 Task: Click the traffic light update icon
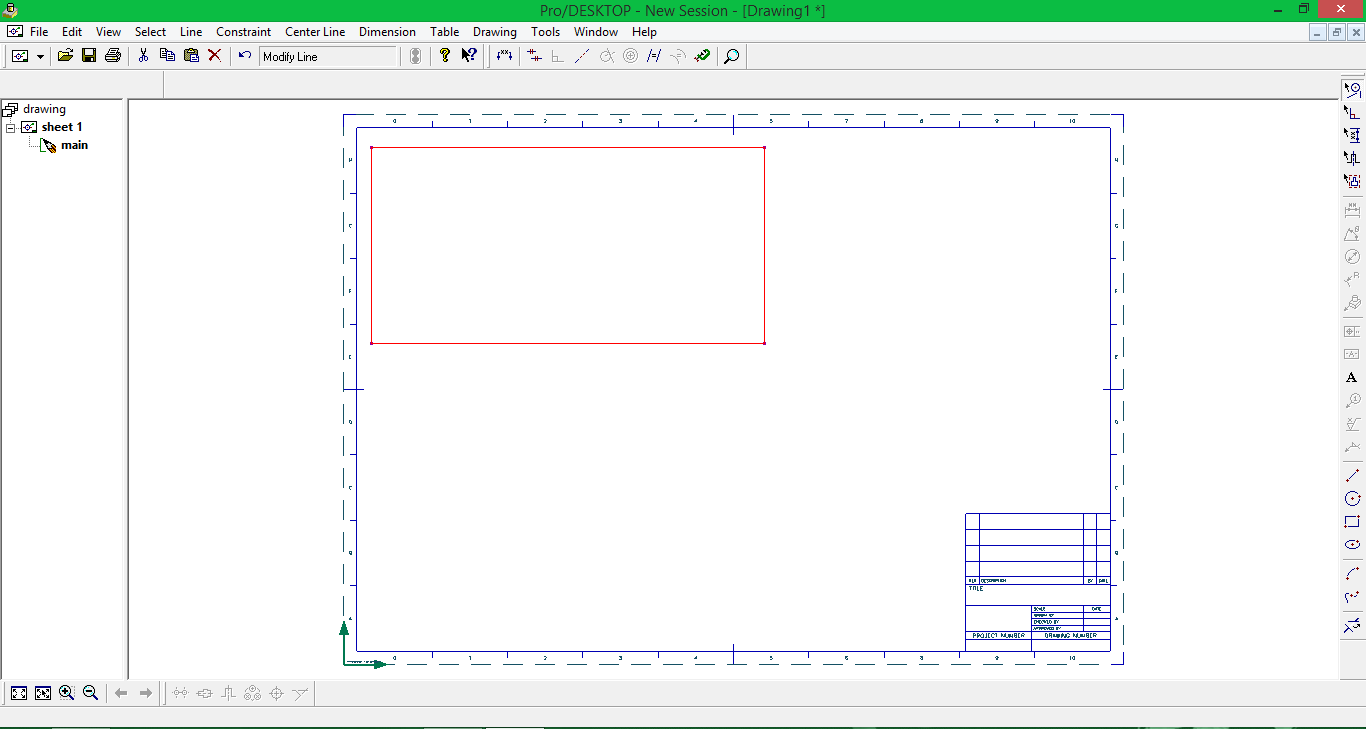[416, 56]
